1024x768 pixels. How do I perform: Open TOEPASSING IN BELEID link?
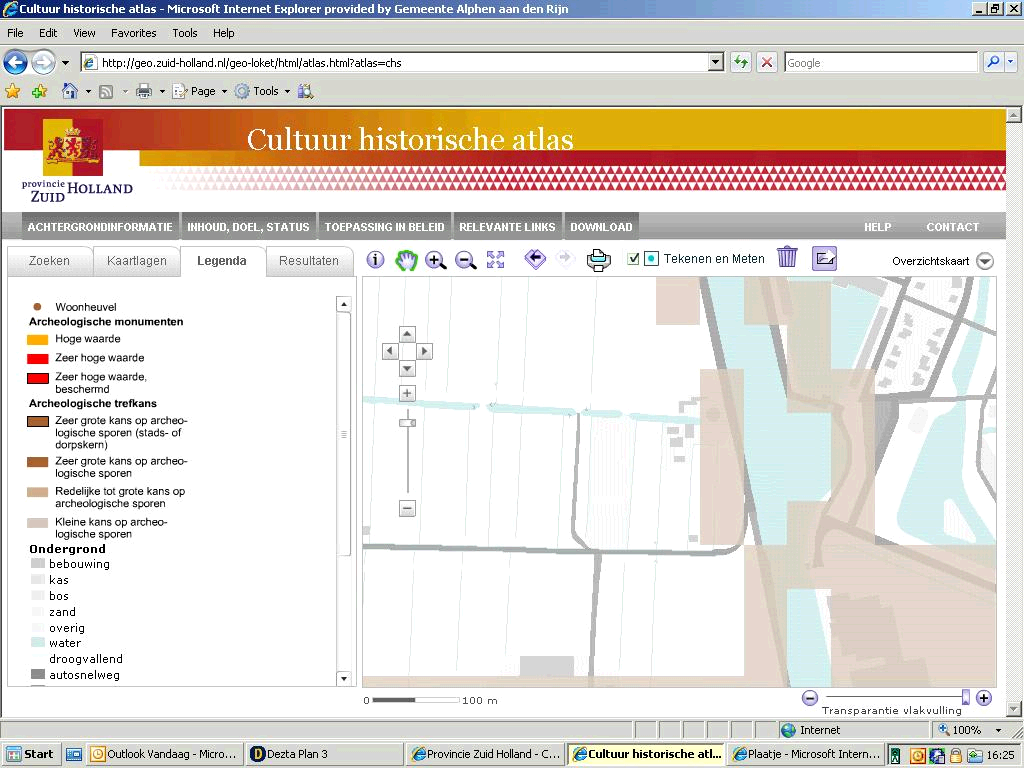click(x=385, y=227)
